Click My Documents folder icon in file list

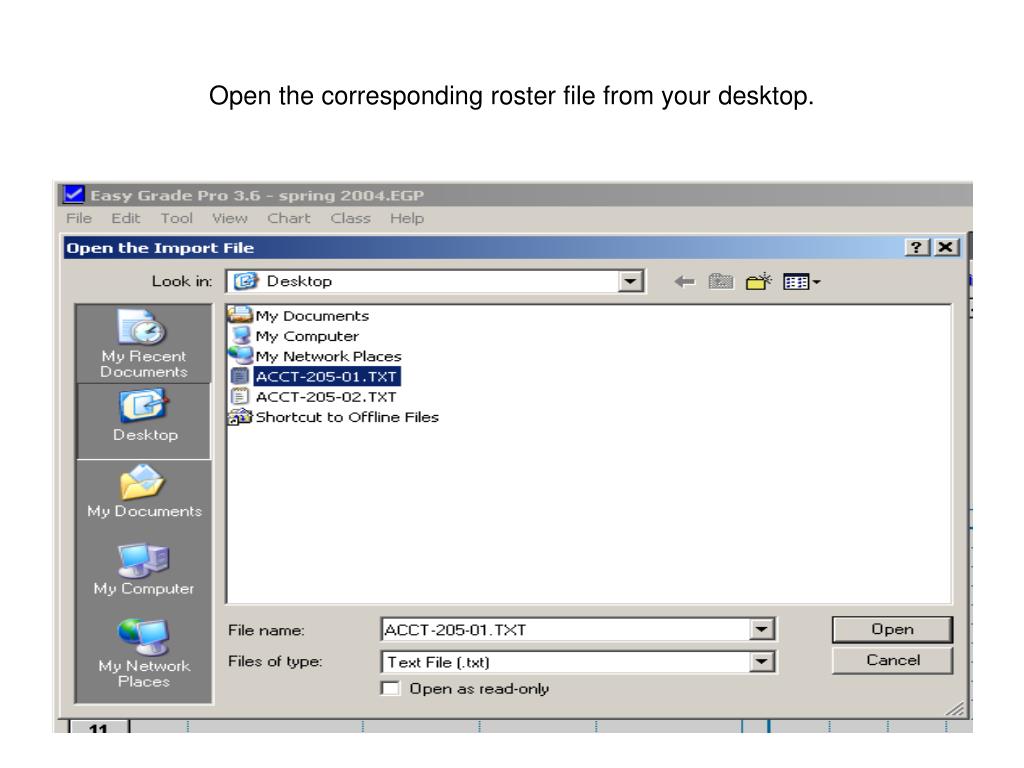click(x=240, y=315)
